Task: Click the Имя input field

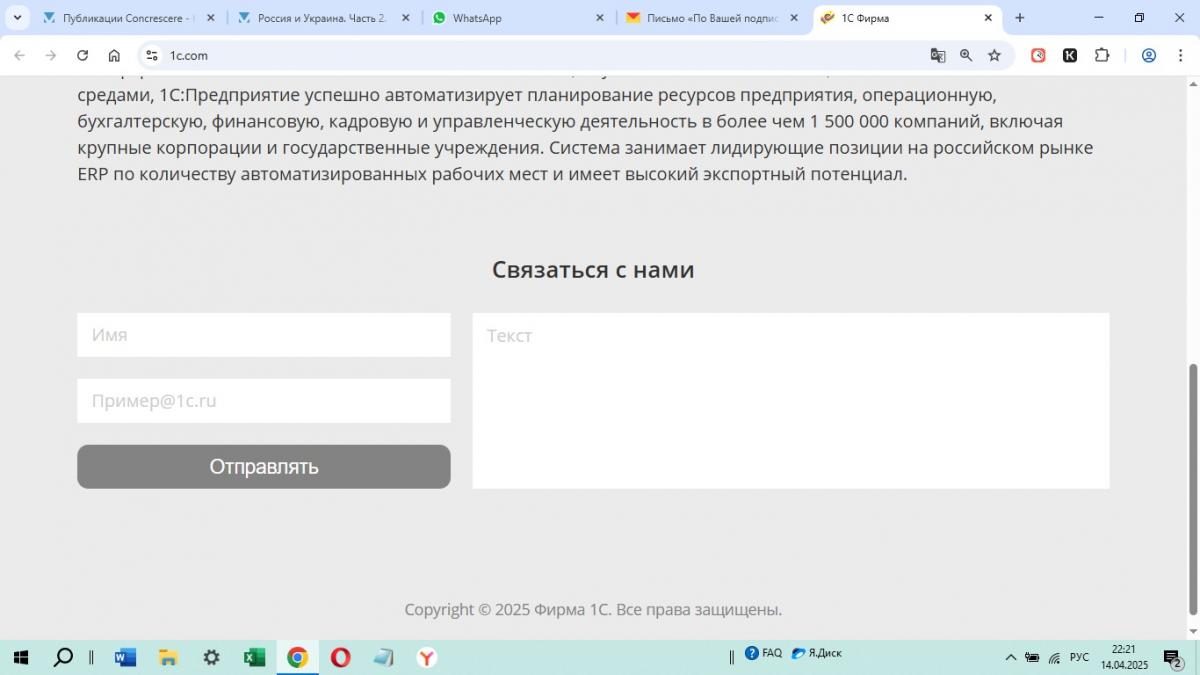Action: (x=263, y=335)
